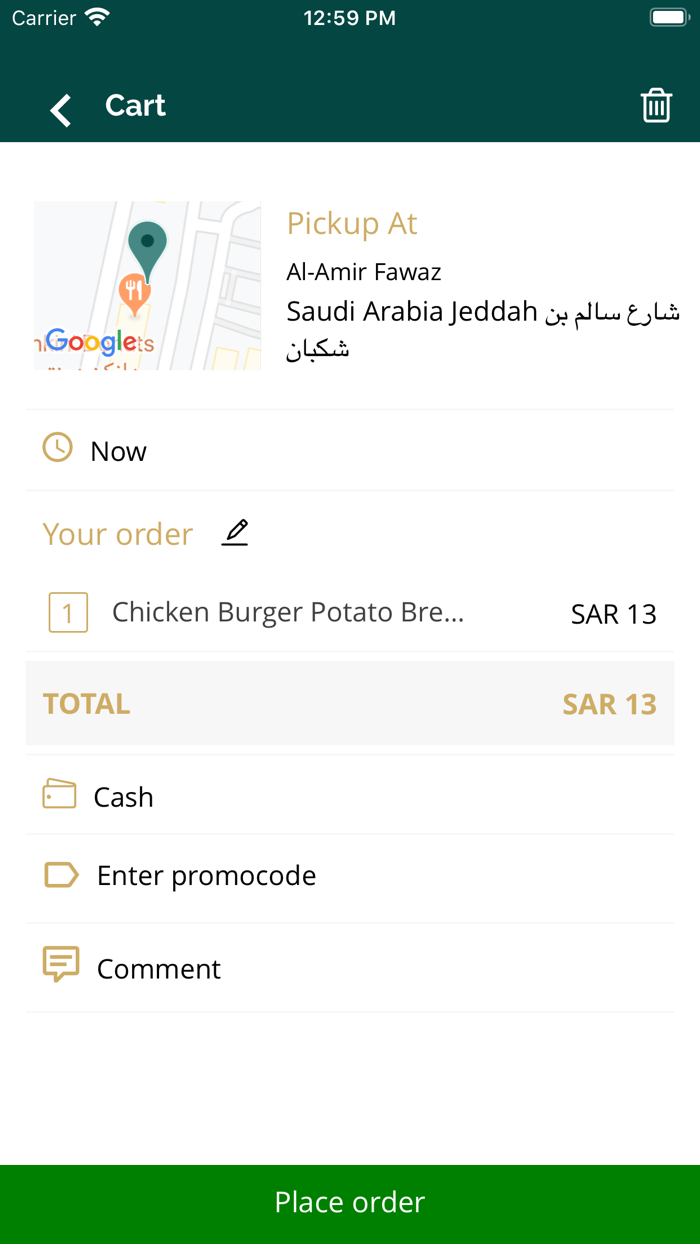The image size is (700, 1244).
Task: Select the wallet icon beside Cash
Action: [58, 794]
